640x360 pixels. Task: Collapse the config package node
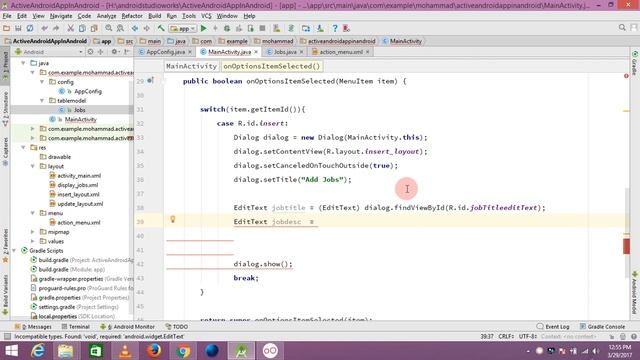pyautogui.click(x=42, y=82)
